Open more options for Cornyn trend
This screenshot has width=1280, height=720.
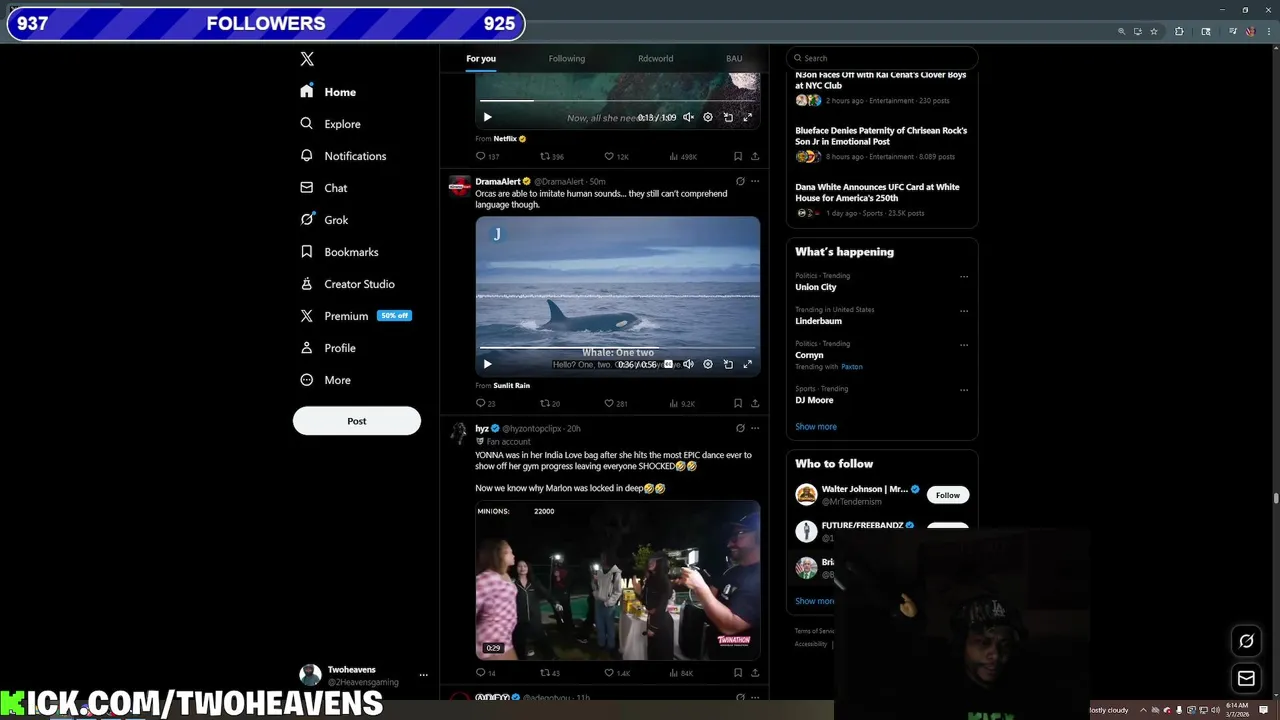[x=964, y=344]
